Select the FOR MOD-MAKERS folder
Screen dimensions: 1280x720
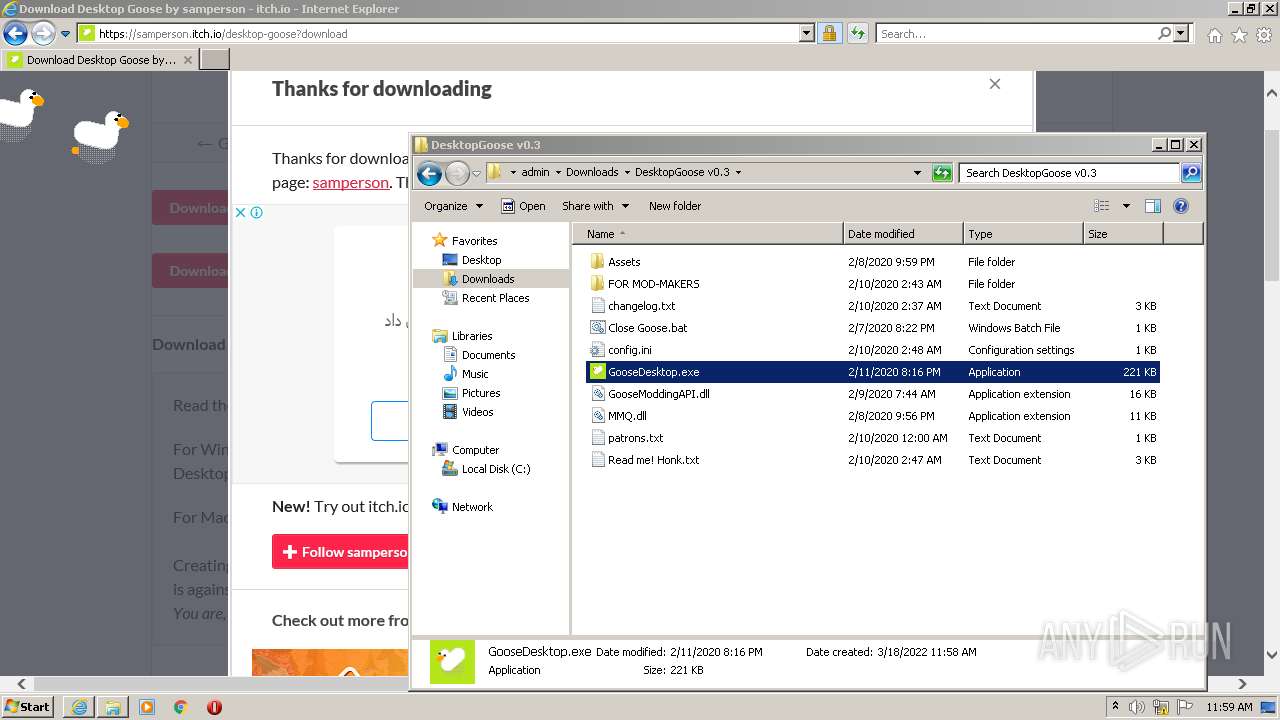tap(653, 284)
